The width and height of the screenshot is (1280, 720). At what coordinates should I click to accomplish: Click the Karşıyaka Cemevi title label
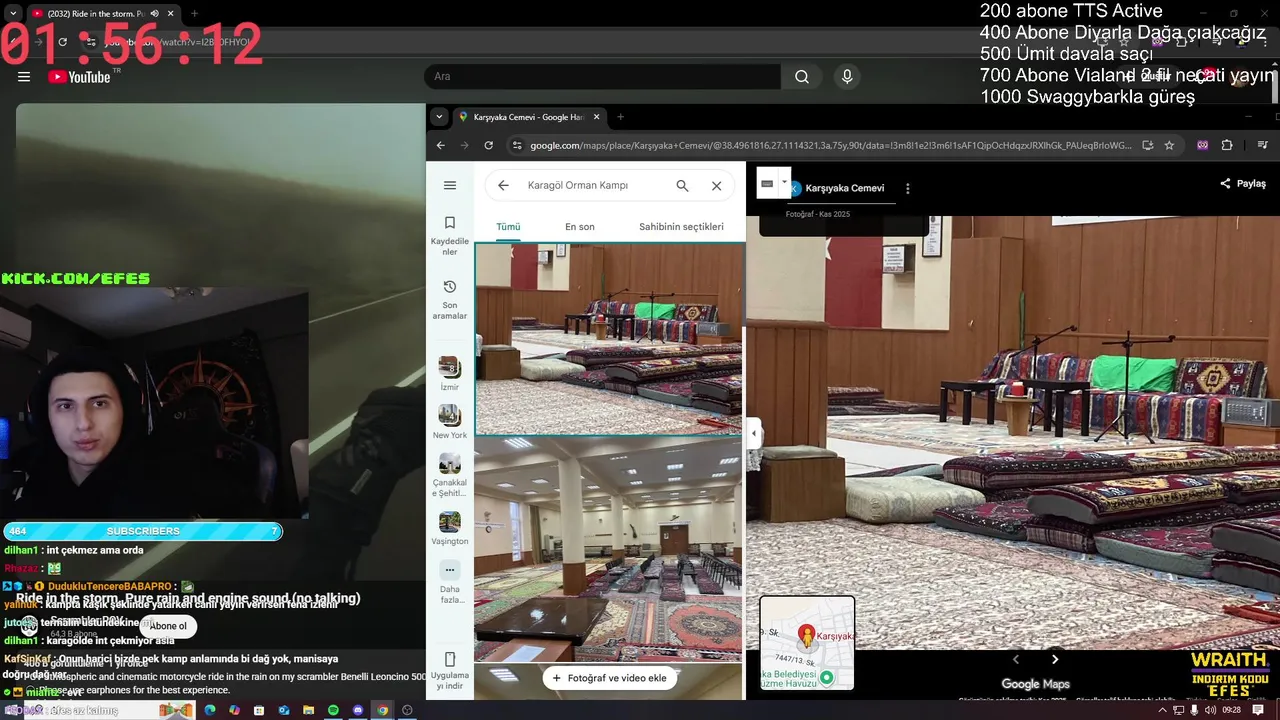point(844,188)
